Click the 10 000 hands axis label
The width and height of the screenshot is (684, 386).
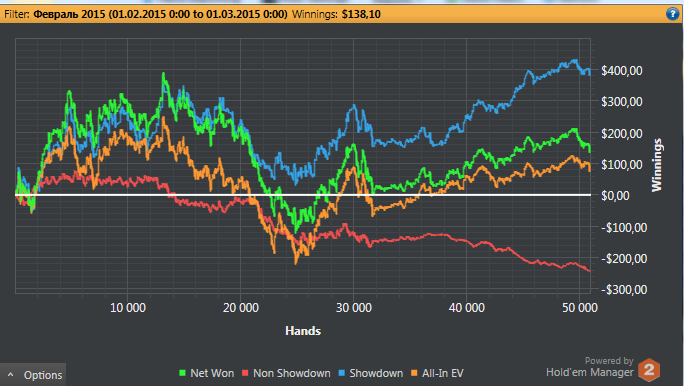point(128,308)
